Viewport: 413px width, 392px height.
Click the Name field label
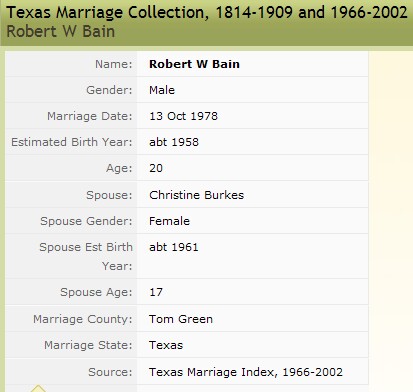click(x=114, y=64)
